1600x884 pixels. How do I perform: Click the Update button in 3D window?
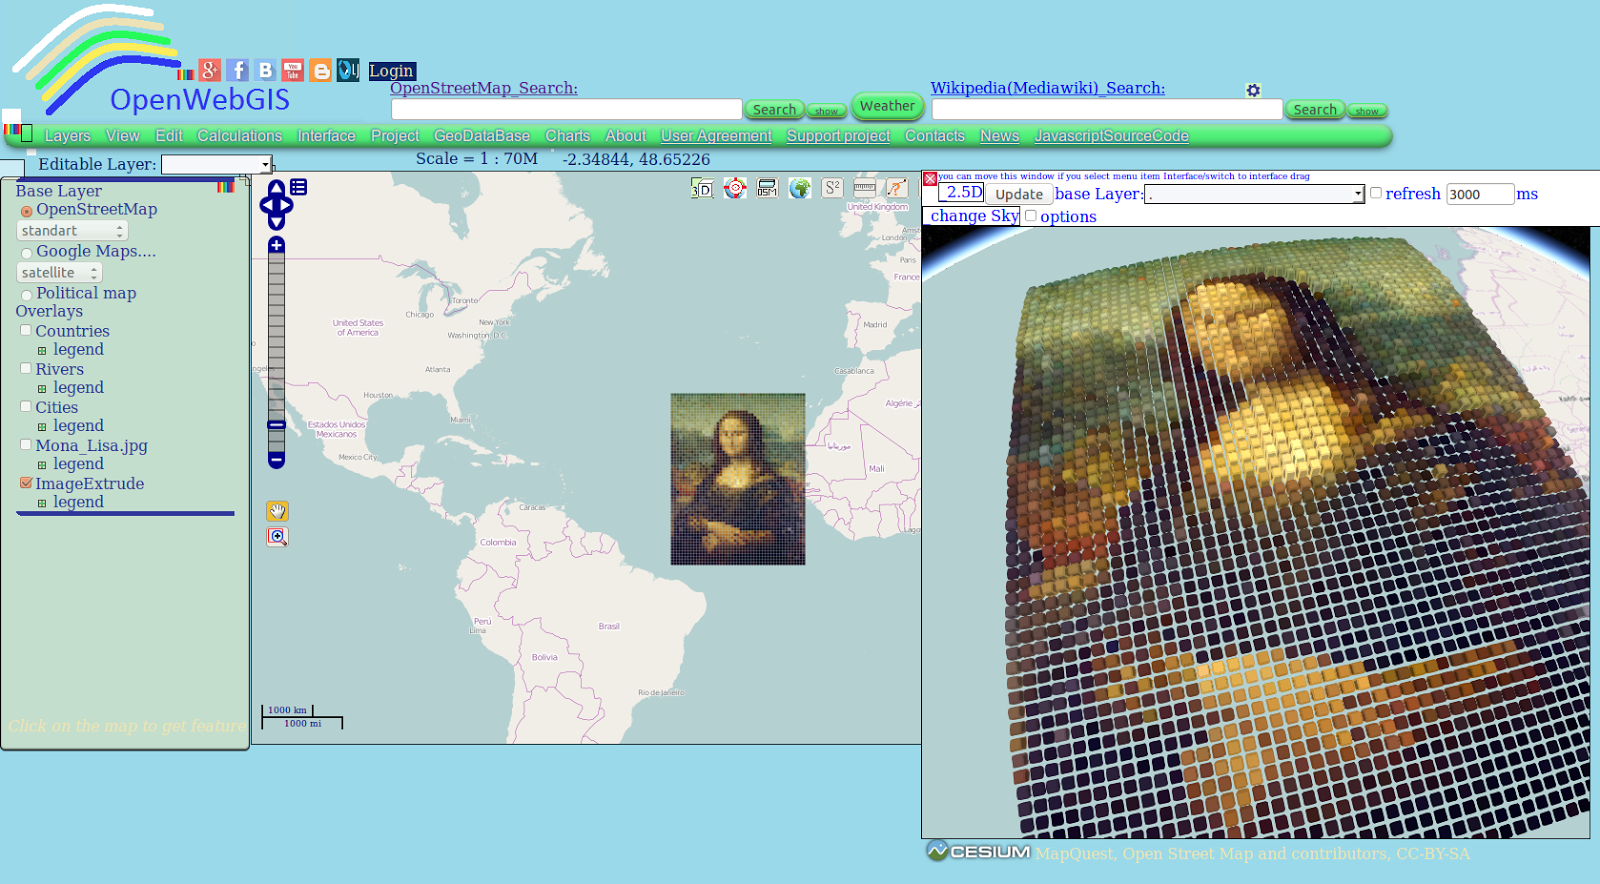[x=1019, y=195]
